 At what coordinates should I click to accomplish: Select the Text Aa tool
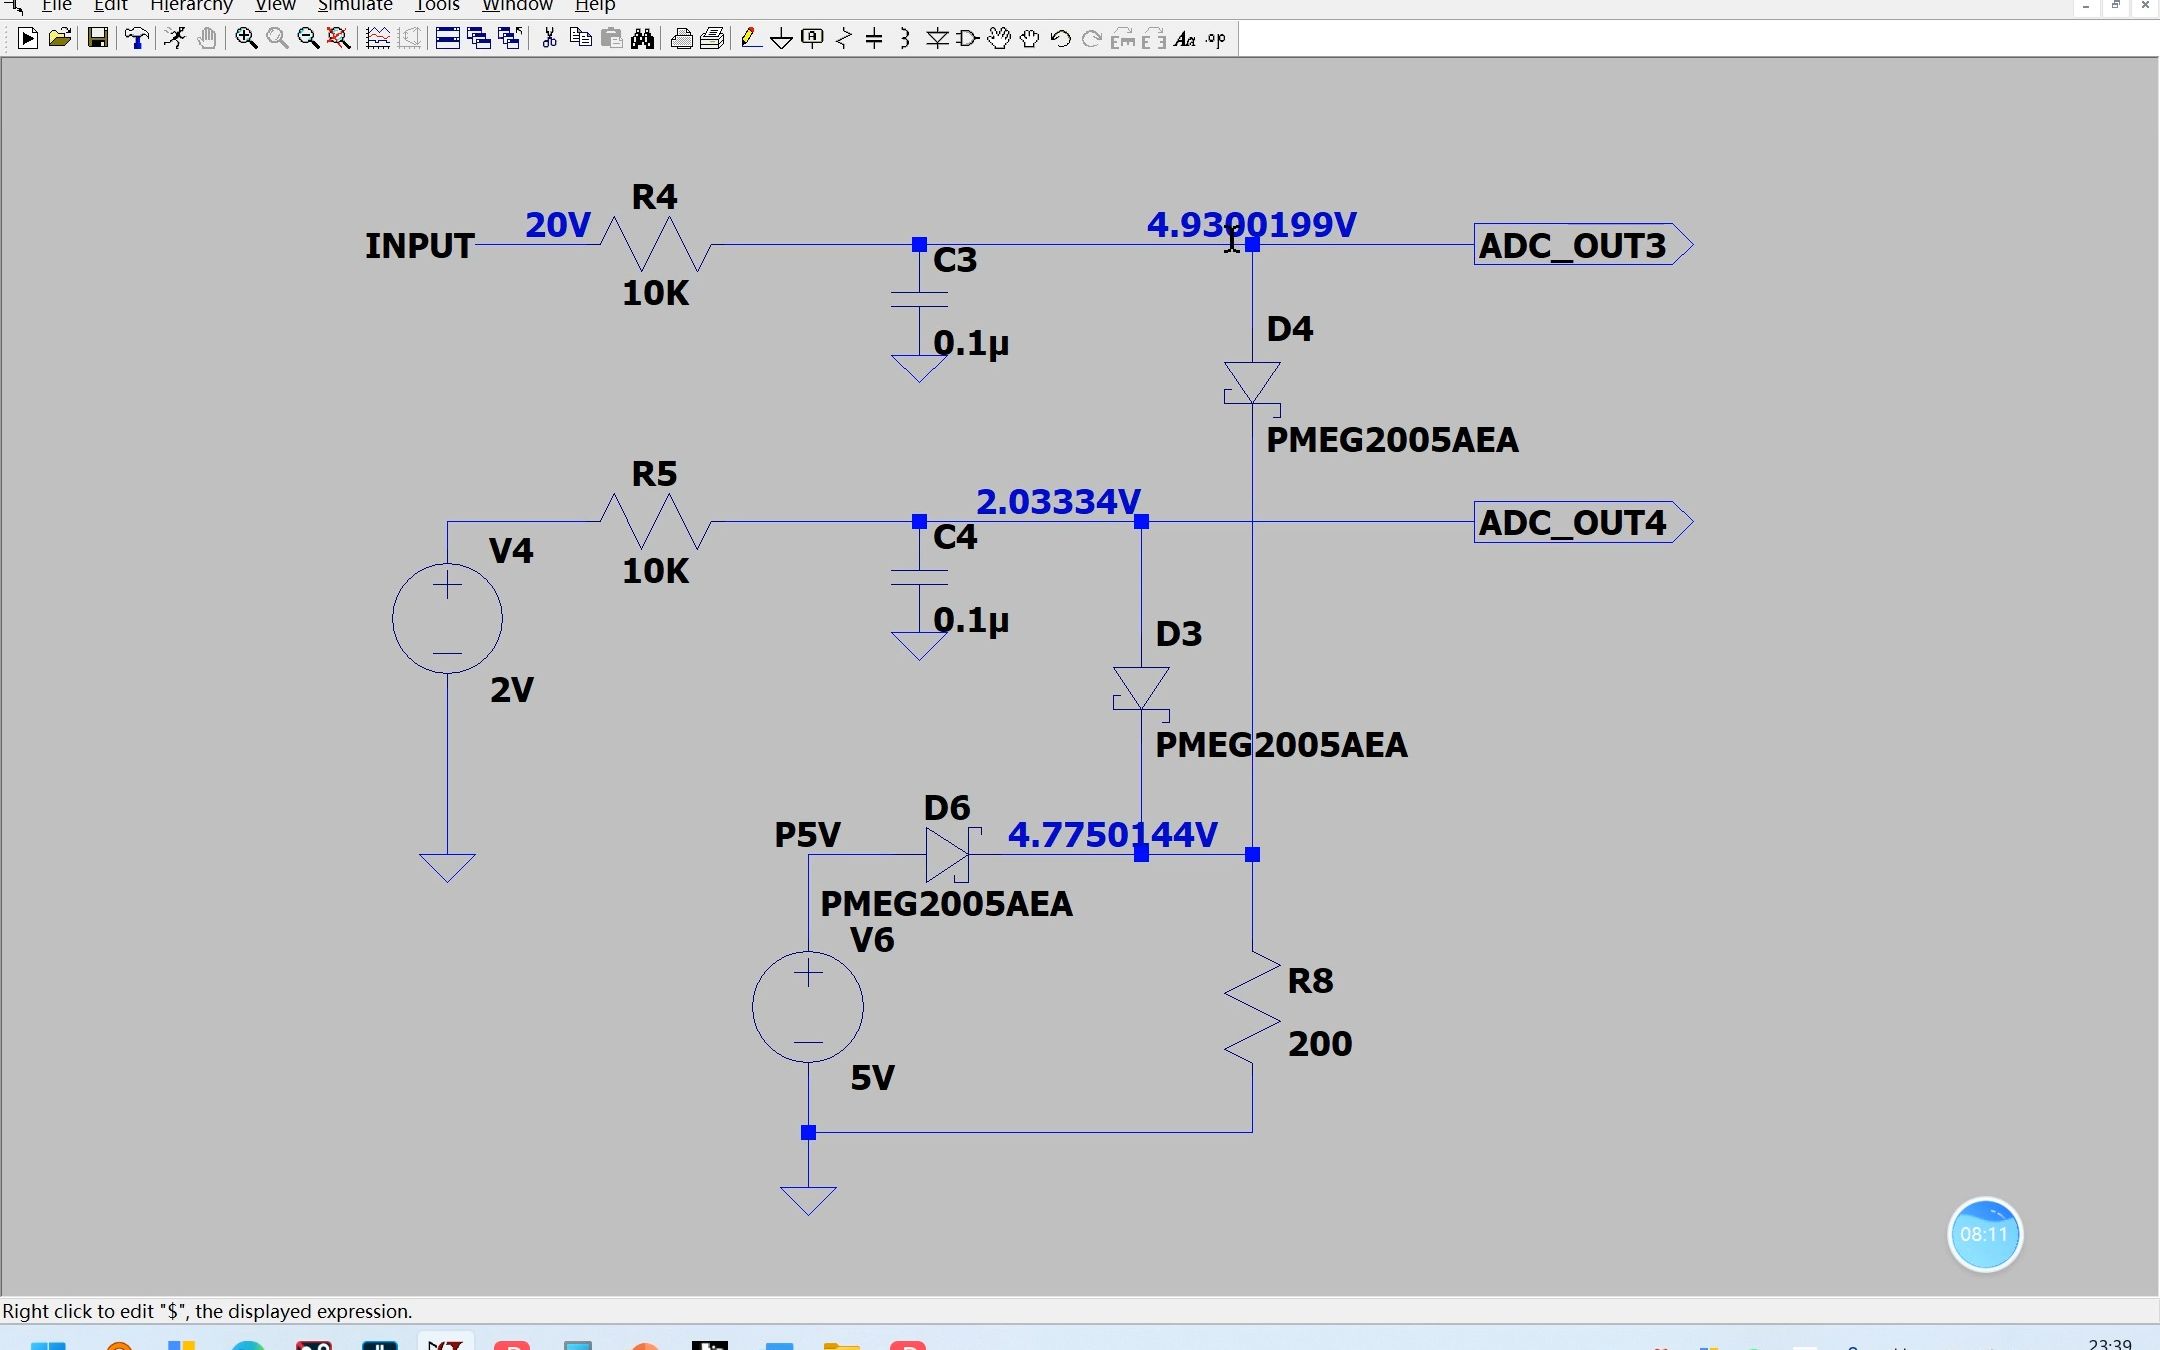[1185, 39]
